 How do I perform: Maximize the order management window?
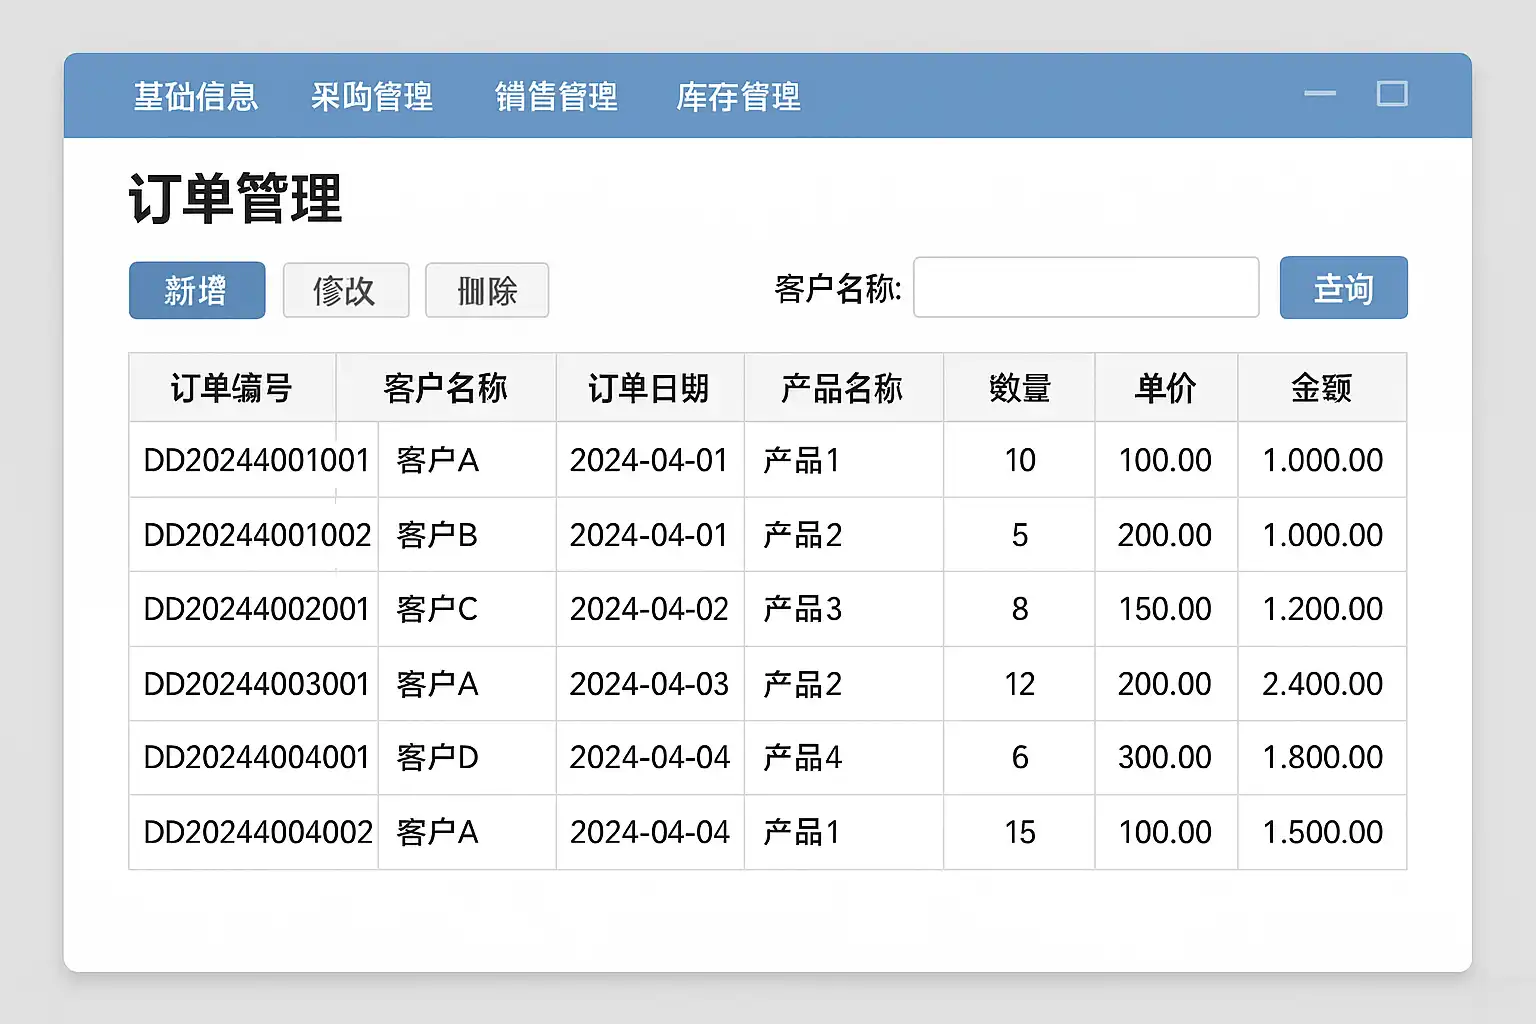point(1392,94)
